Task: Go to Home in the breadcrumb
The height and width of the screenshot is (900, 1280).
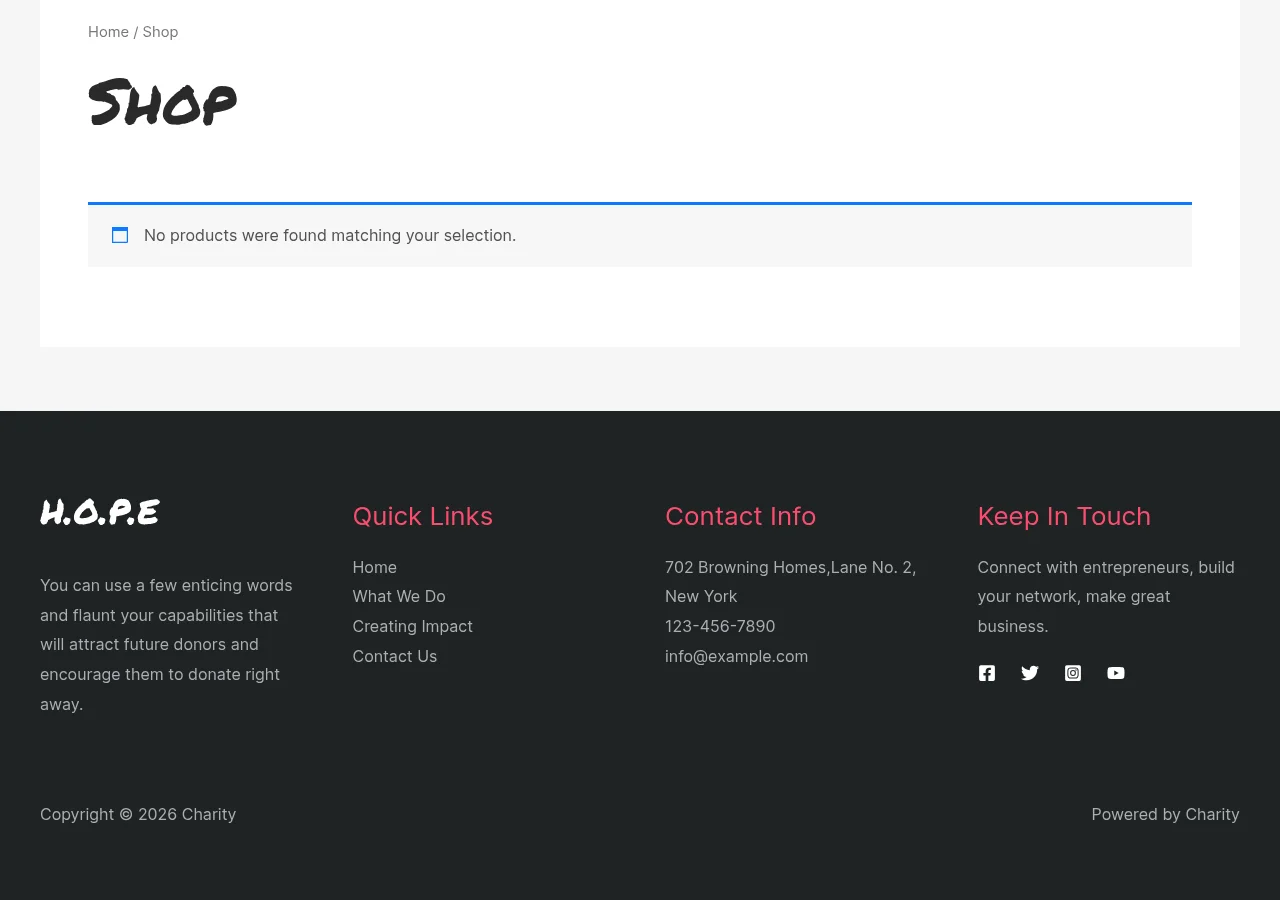Action: pos(108,32)
